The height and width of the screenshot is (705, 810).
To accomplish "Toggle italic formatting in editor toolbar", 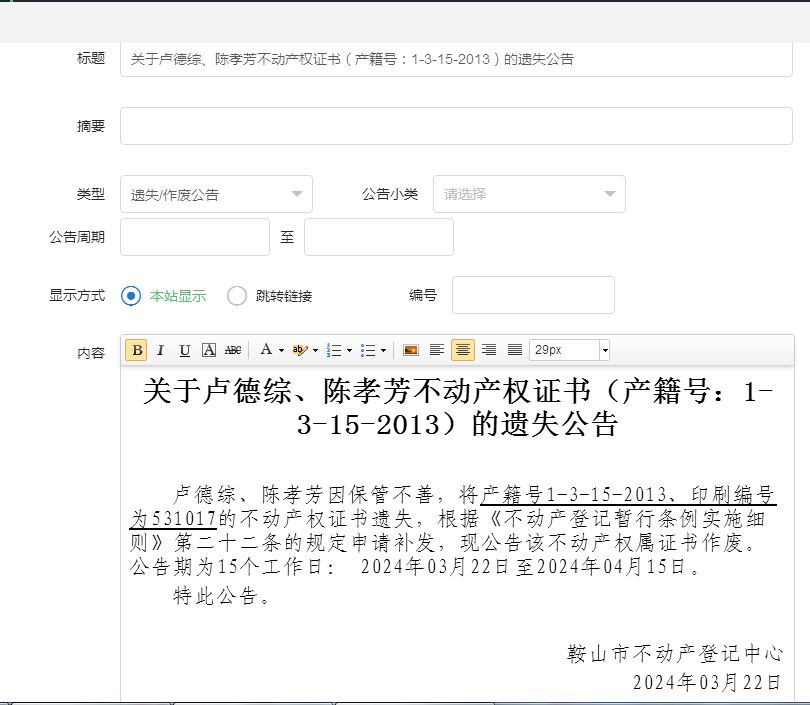I will [x=160, y=350].
